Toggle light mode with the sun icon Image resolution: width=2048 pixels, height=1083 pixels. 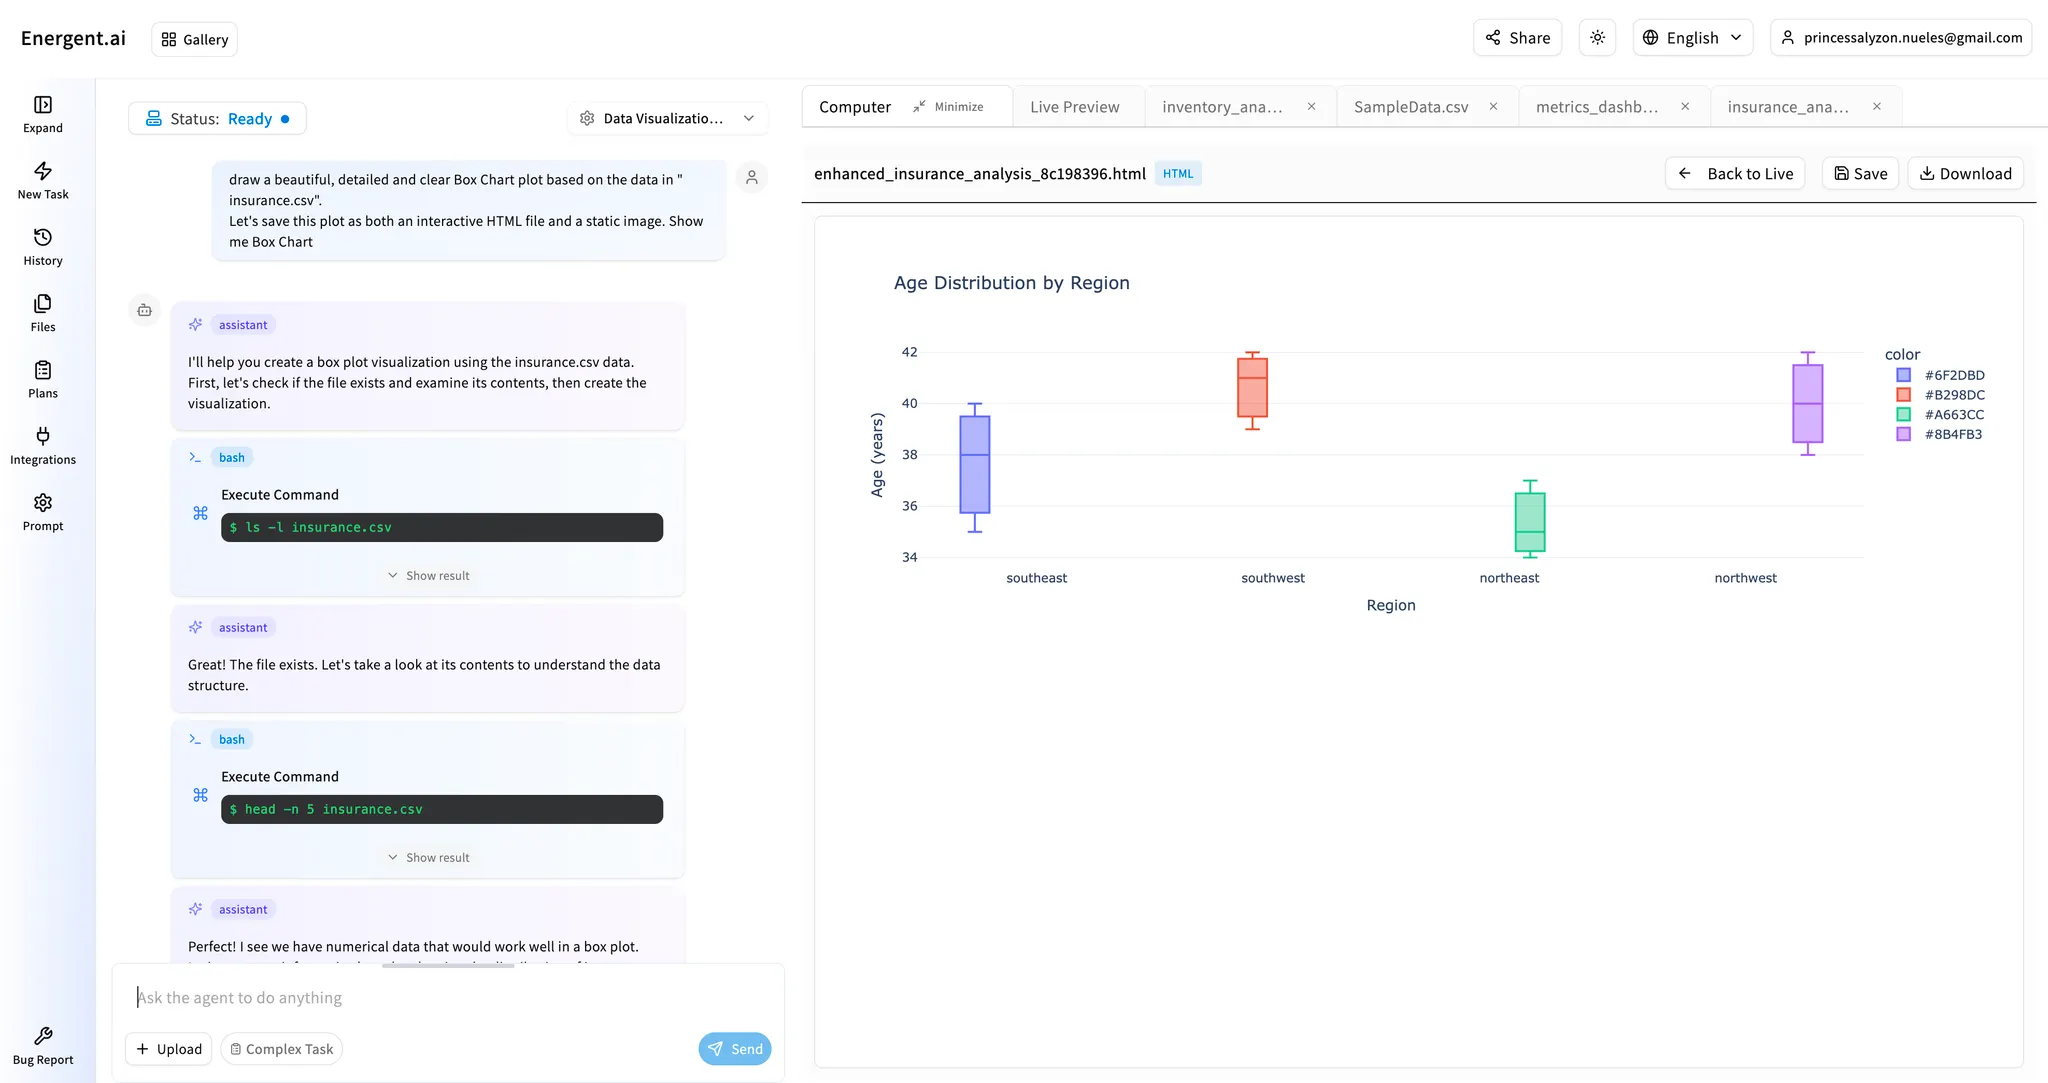[x=1597, y=37]
